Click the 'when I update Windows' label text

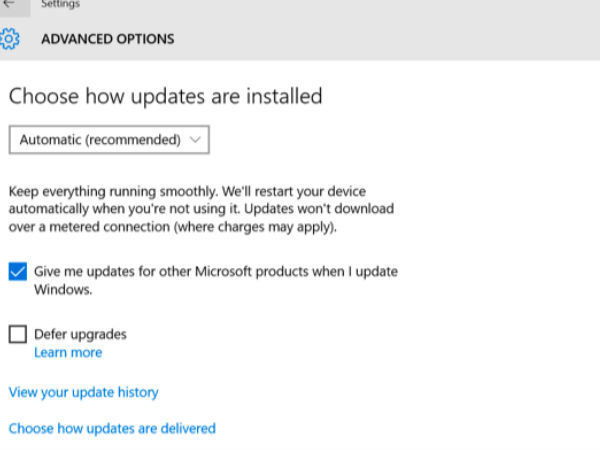click(x=64, y=290)
